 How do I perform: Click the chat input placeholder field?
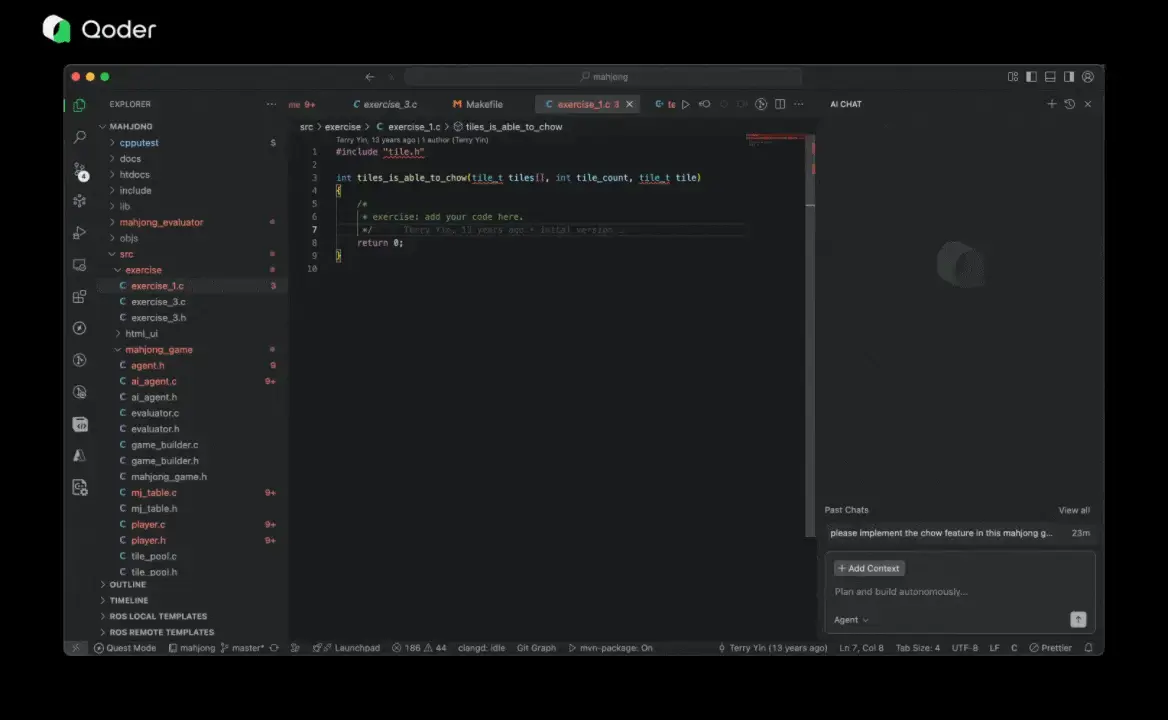coord(959,592)
